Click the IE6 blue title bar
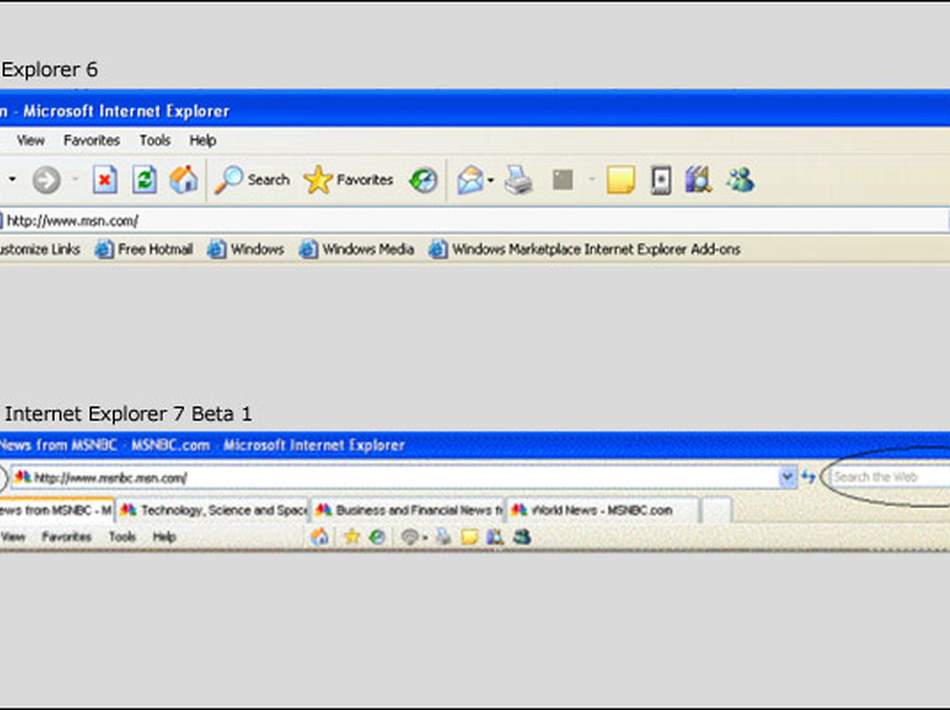 [x=474, y=110]
